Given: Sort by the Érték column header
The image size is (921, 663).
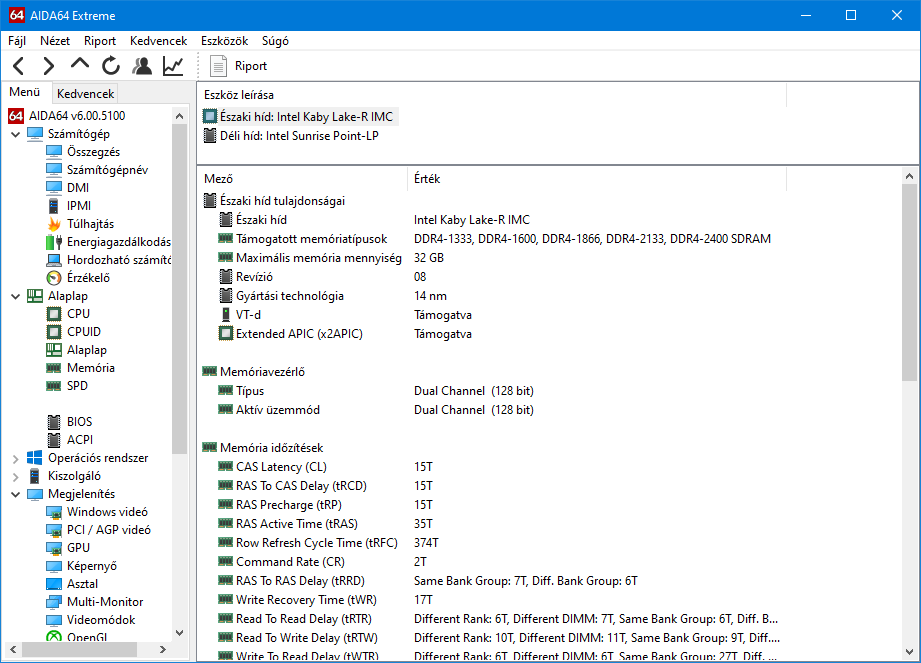Looking at the screenshot, I should [x=596, y=179].
